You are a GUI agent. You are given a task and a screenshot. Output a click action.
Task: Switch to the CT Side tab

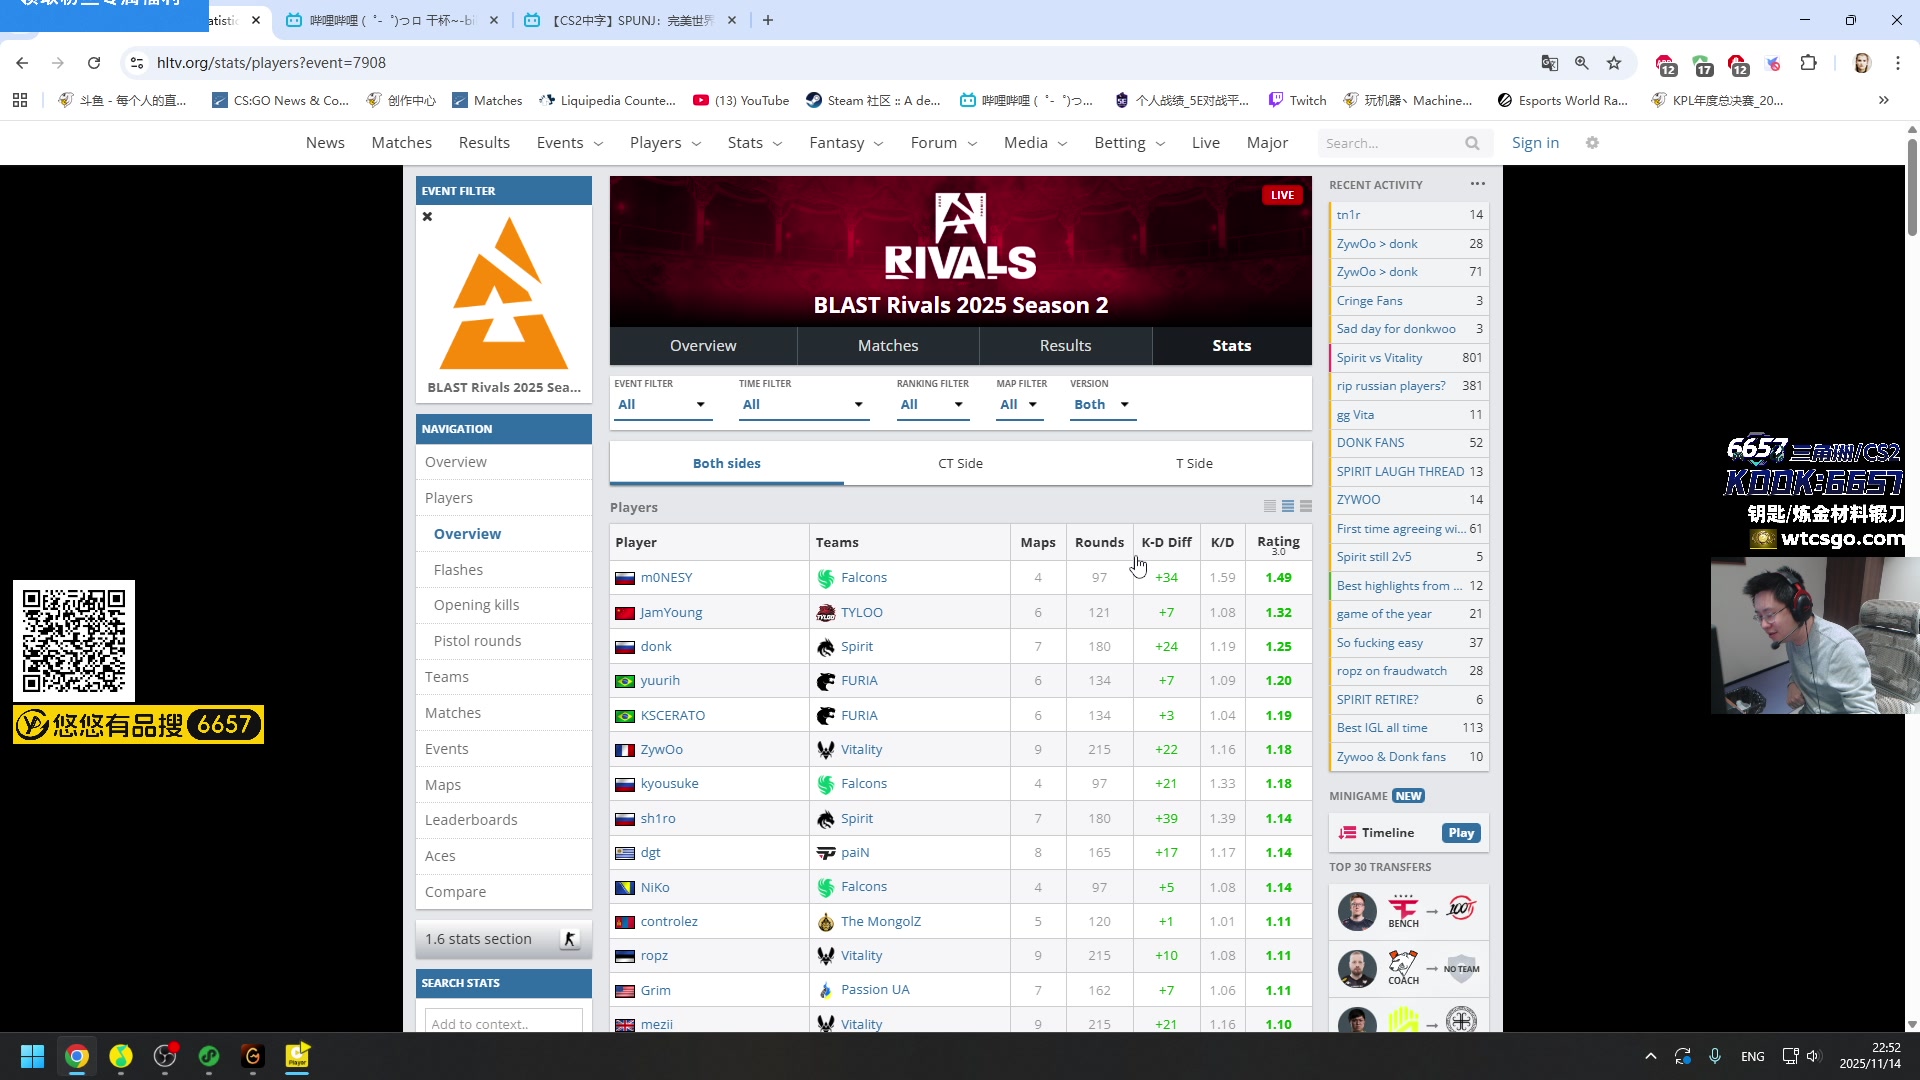[960, 463]
